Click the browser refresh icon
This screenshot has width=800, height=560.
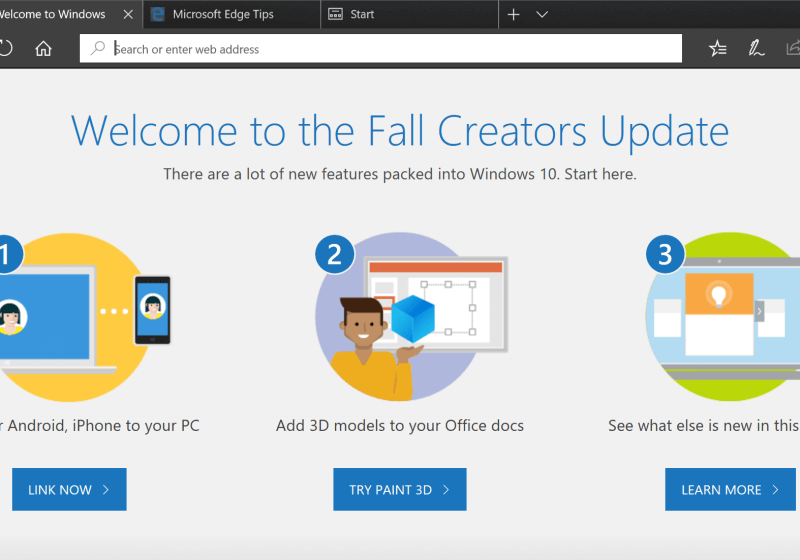(5, 48)
